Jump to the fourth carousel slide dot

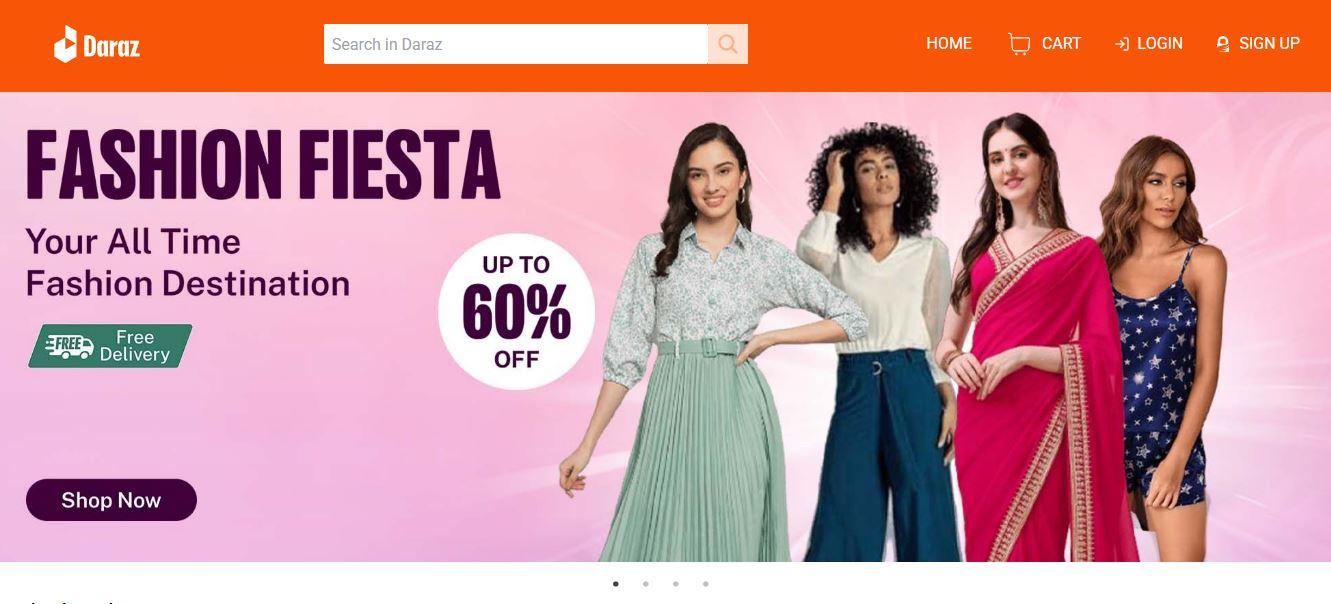[705, 584]
